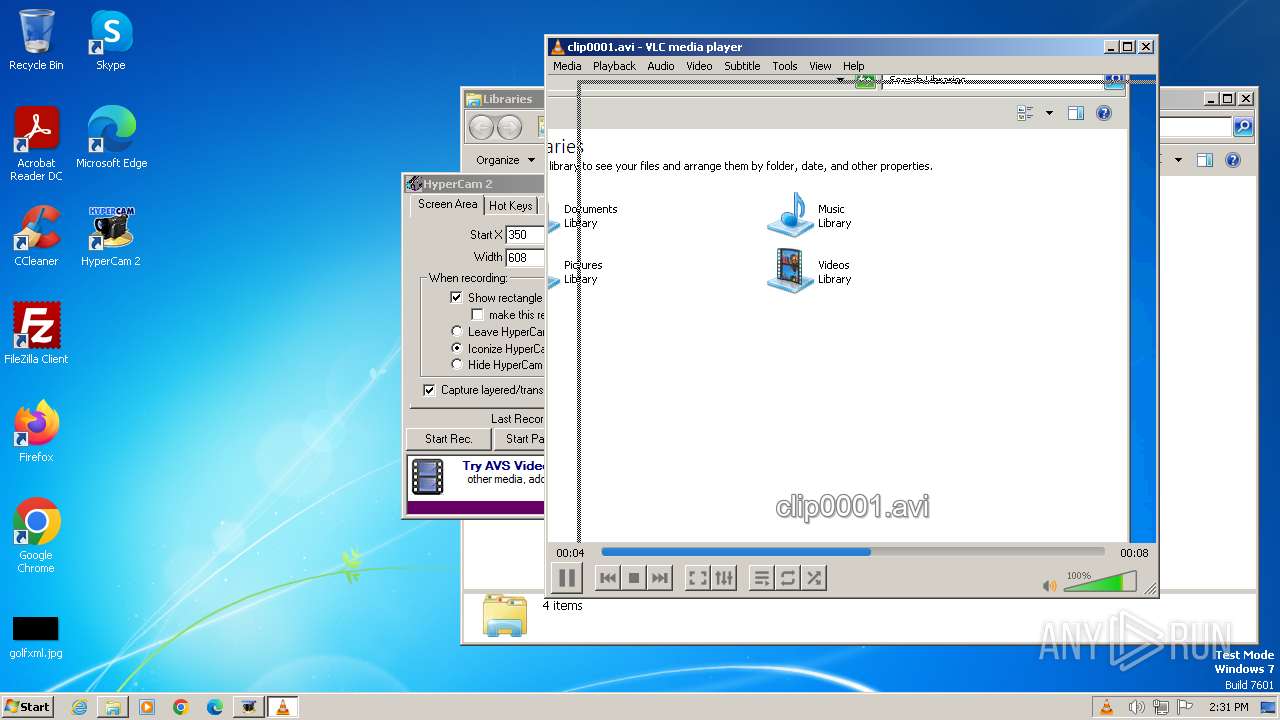Open Help icon in Libraries window
This screenshot has width=1280, height=720.
pos(1233,160)
